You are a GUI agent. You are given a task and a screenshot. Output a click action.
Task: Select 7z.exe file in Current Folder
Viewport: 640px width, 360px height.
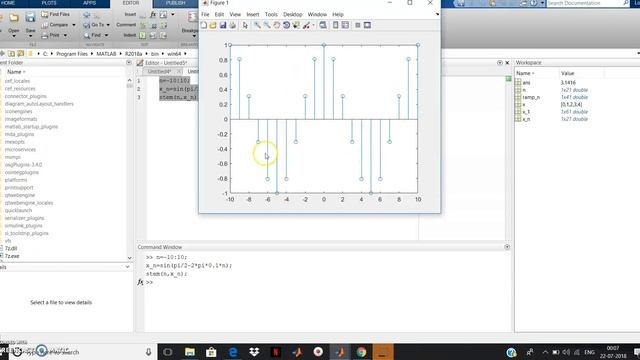(12, 256)
